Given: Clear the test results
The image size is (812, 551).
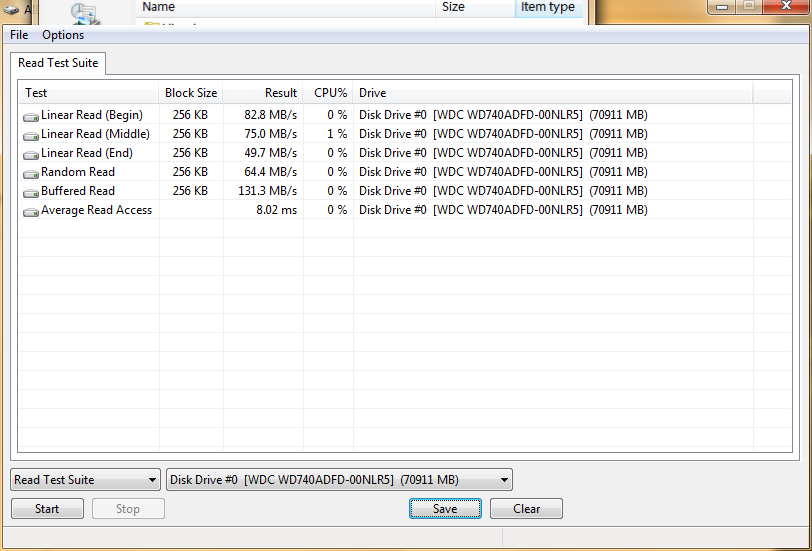Looking at the screenshot, I should point(526,509).
